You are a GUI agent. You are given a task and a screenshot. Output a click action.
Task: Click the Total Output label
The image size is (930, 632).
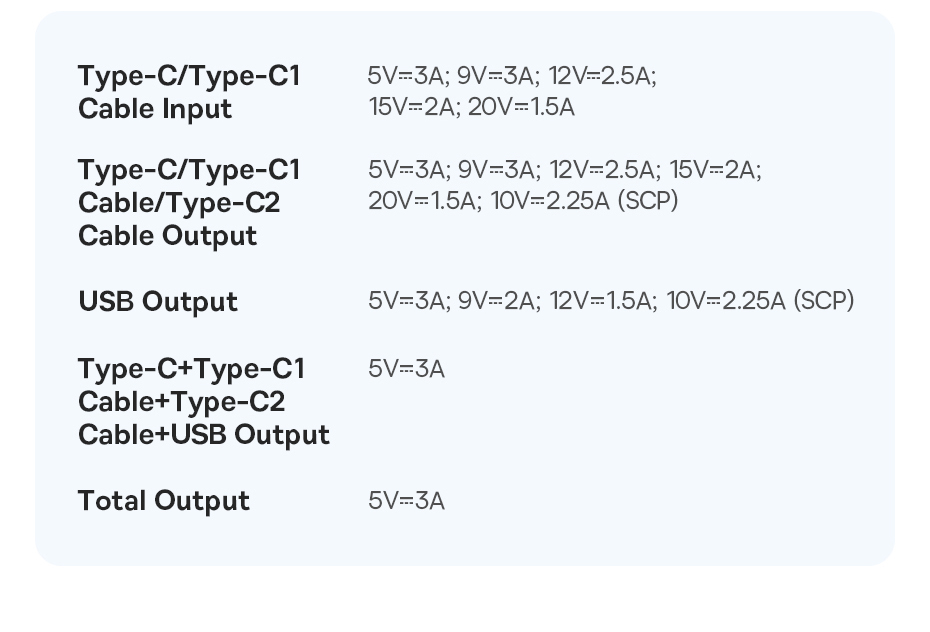coord(164,501)
